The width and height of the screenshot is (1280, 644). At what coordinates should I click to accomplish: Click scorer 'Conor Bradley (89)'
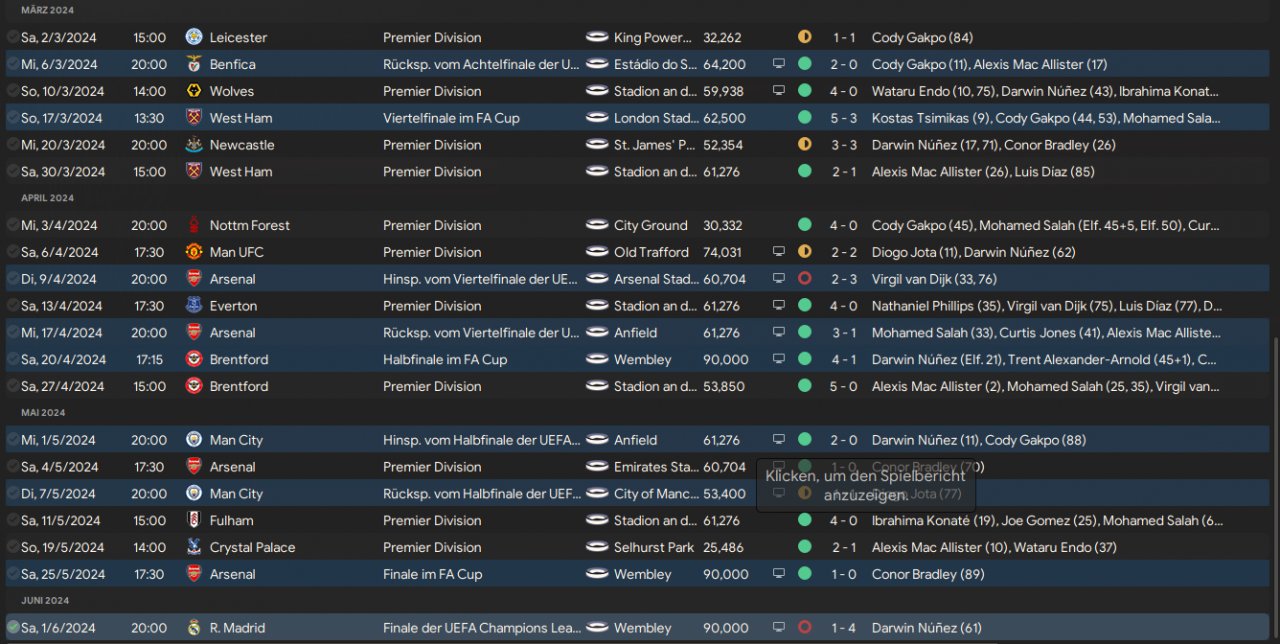pyautogui.click(x=928, y=574)
